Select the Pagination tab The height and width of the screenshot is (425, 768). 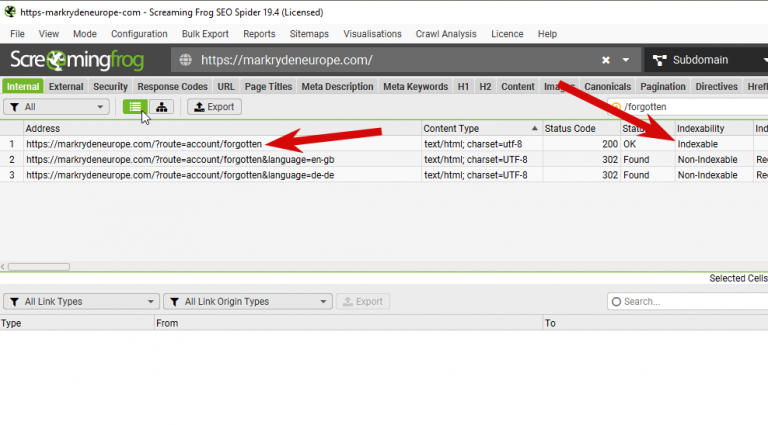(663, 87)
